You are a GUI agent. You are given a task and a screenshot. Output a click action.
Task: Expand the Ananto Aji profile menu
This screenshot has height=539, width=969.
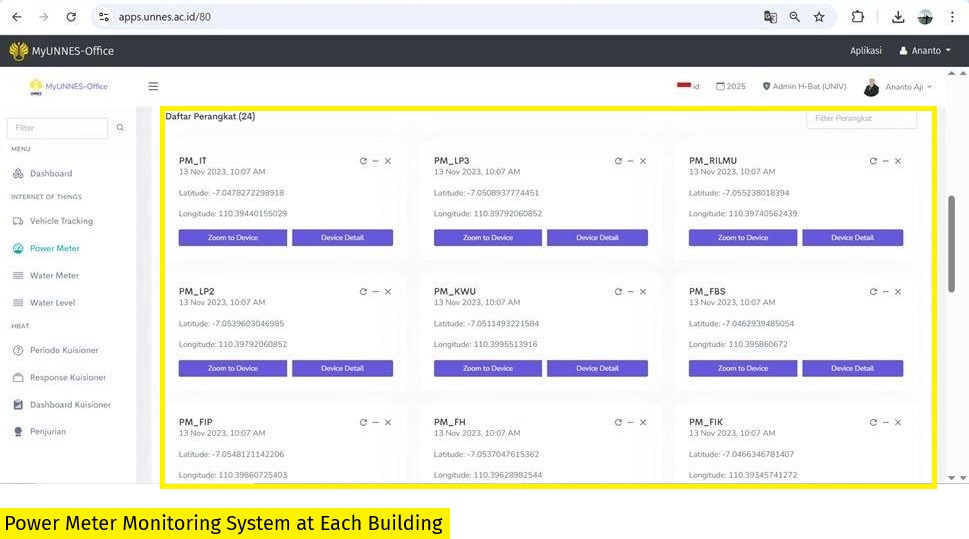(898, 87)
